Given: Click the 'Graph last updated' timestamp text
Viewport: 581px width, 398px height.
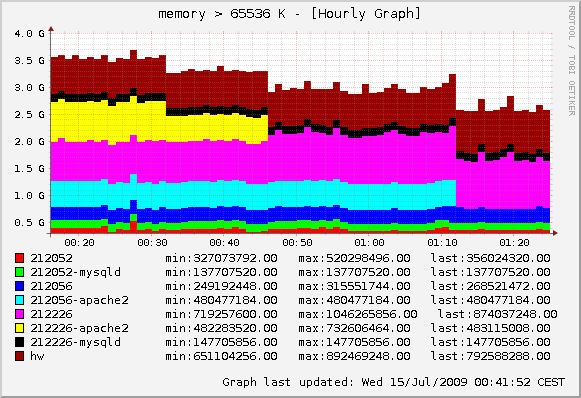Looking at the screenshot, I should point(394,382).
